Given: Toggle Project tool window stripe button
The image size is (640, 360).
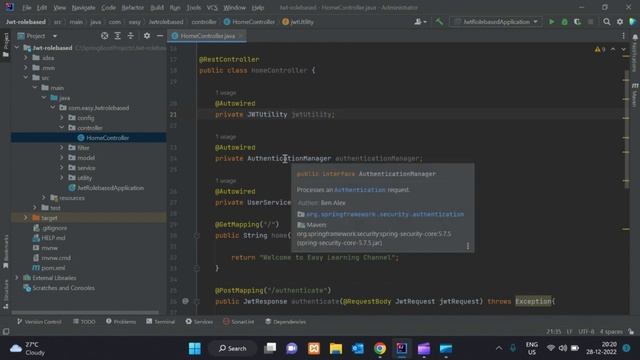Looking at the screenshot, I should click(6, 45).
